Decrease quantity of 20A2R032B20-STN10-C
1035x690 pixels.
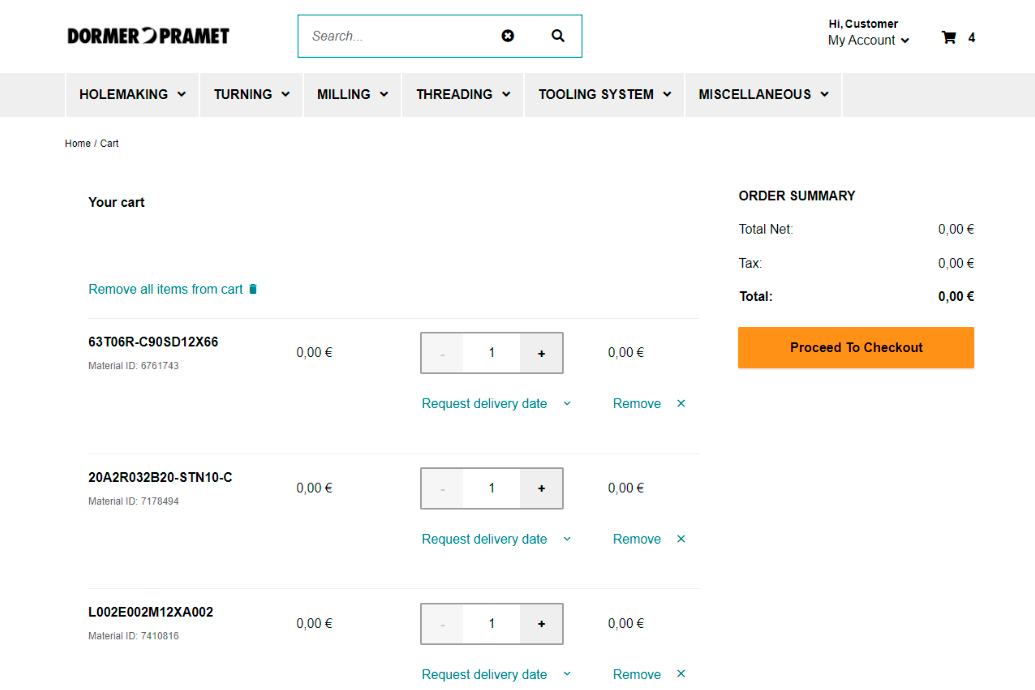[442, 488]
